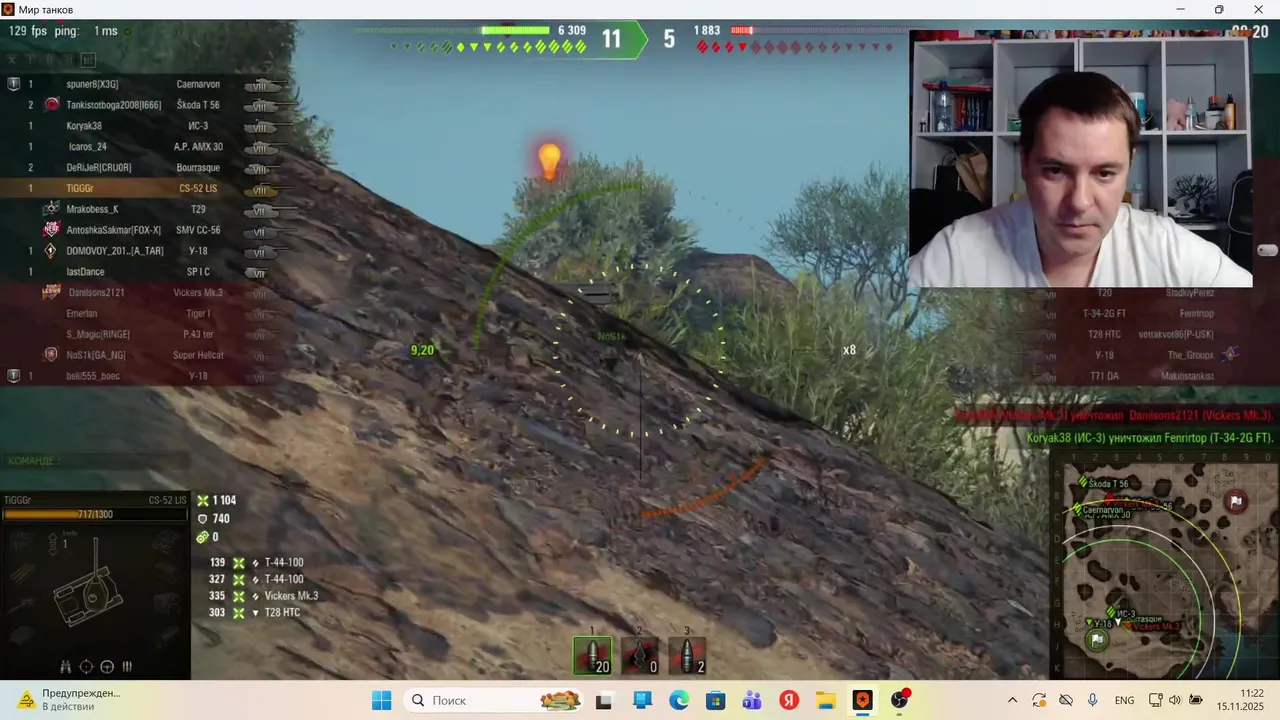This screenshot has width=1280, height=720.
Task: Click the allied team 6 309 HP bar
Action: click(516, 31)
